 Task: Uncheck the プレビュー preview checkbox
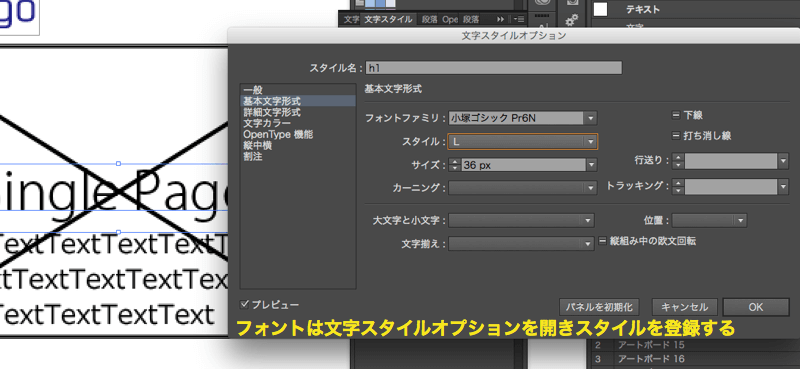(244, 305)
